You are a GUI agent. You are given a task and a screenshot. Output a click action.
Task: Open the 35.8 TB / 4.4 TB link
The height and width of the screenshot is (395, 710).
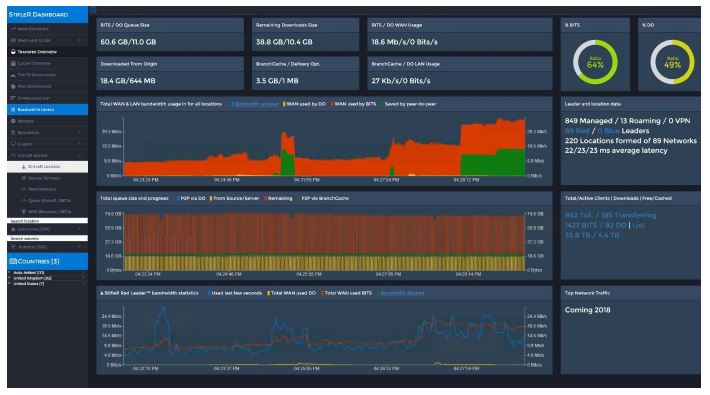coord(592,235)
